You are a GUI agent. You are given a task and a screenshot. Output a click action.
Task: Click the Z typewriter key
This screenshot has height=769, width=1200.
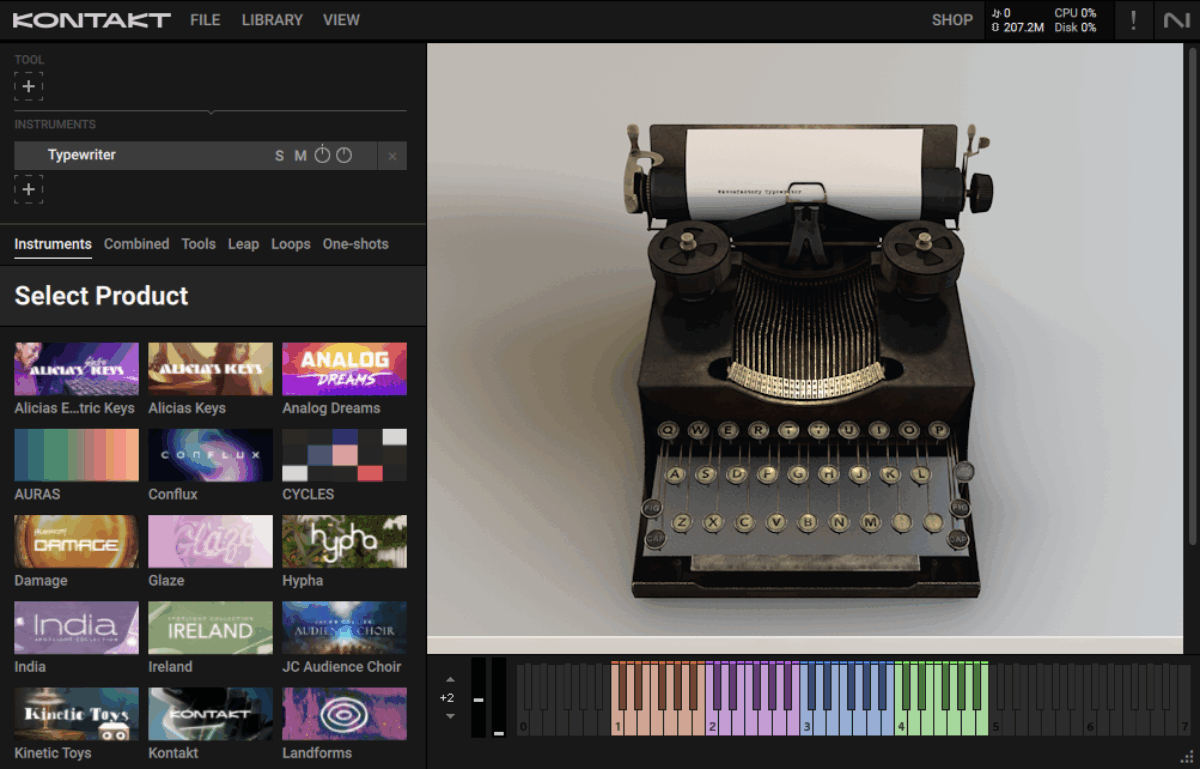(682, 521)
